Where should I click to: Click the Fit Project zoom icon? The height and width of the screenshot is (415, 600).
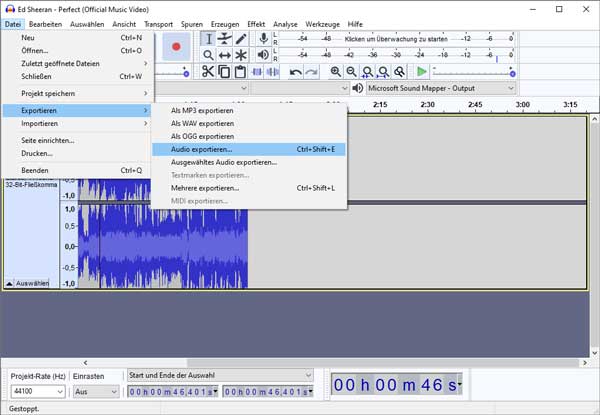pyautogui.click(x=383, y=72)
